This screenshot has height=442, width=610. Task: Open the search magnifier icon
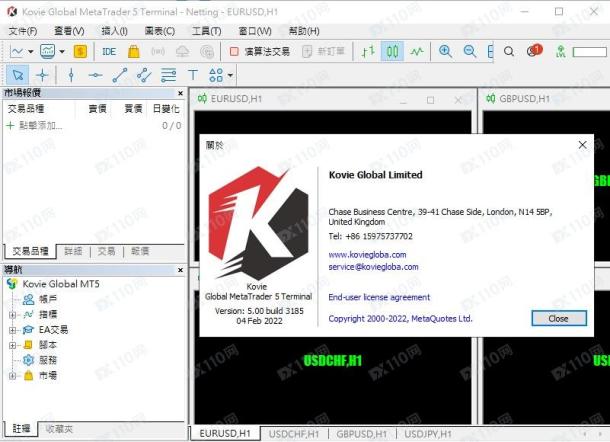(x=509, y=51)
